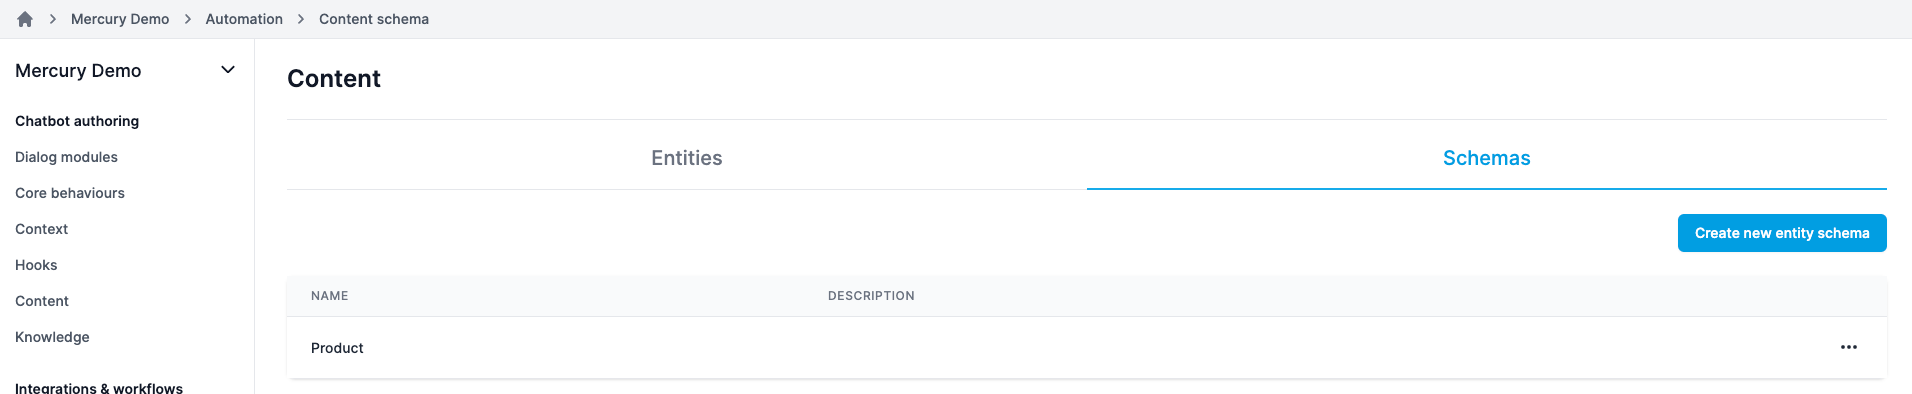Open the Product schema row

1086,348
